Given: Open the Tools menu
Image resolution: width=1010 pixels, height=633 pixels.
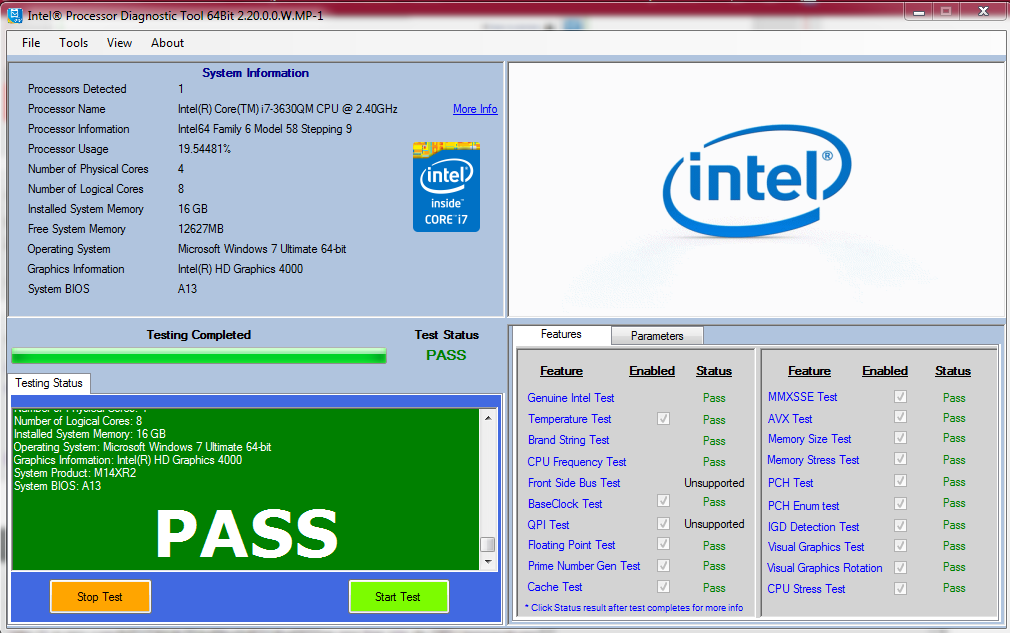Looking at the screenshot, I should 73,43.
